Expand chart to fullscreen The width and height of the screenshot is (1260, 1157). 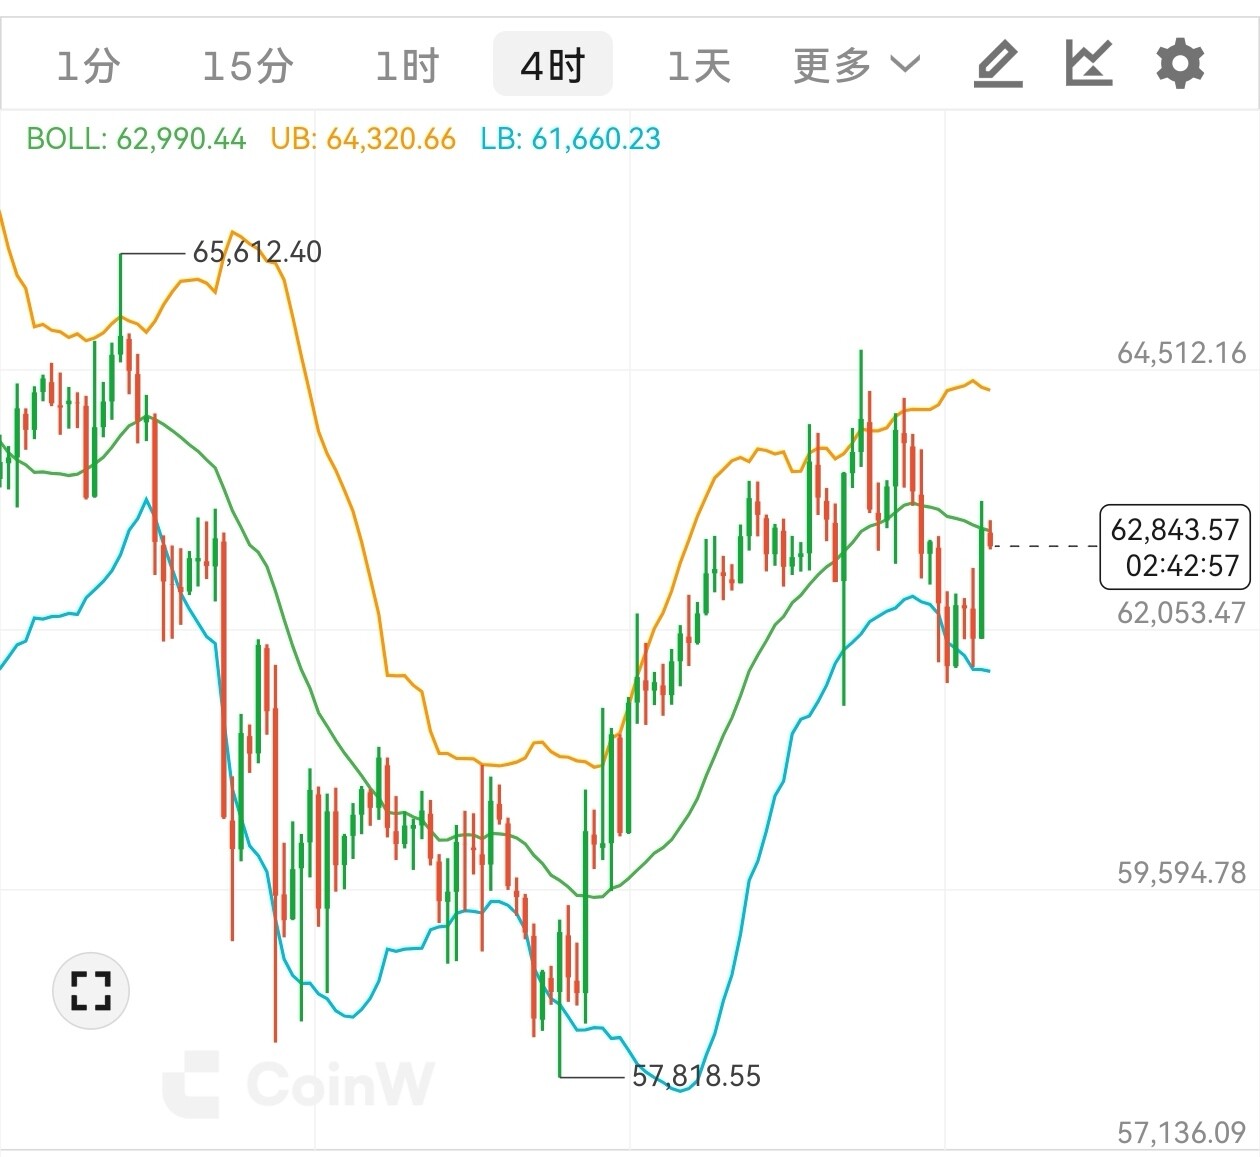tap(91, 991)
